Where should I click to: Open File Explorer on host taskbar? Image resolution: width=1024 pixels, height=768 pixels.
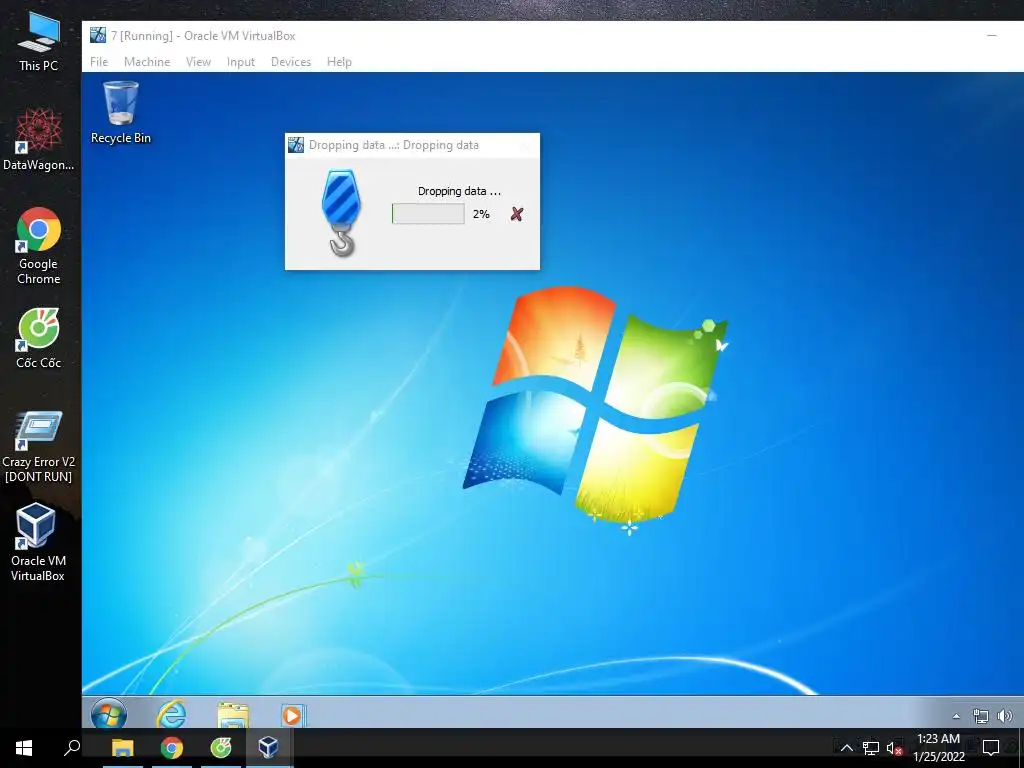[122, 747]
